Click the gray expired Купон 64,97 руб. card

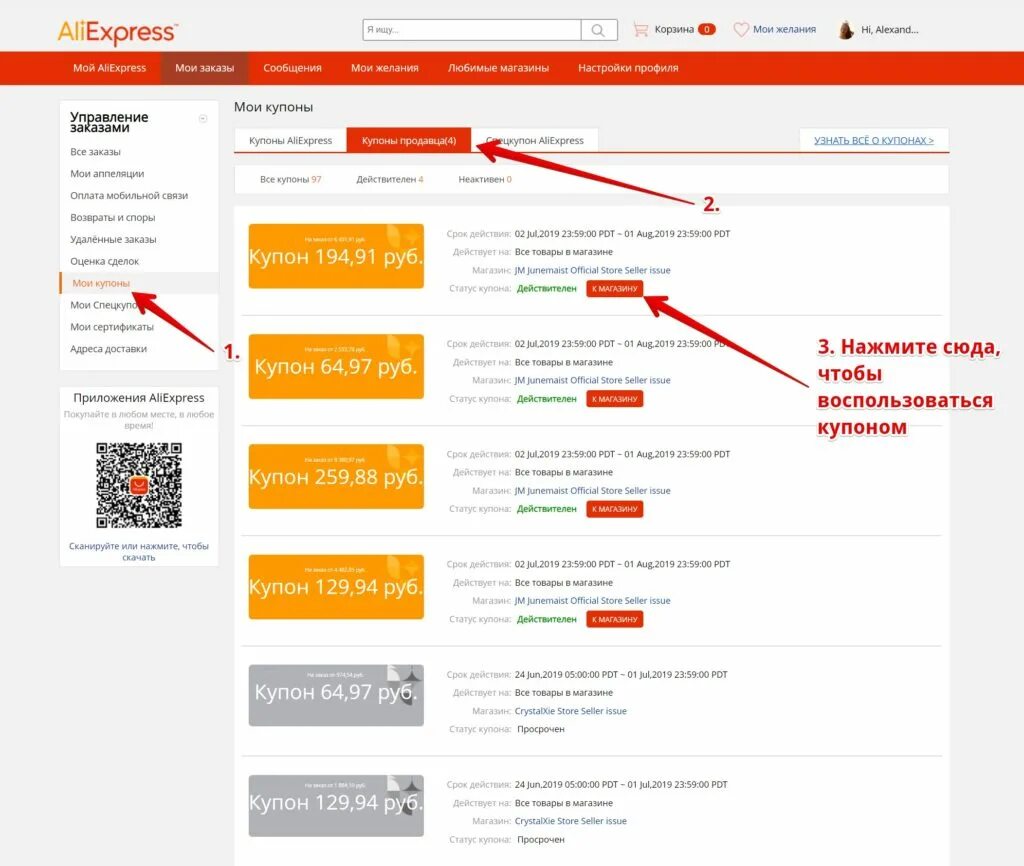[336, 696]
